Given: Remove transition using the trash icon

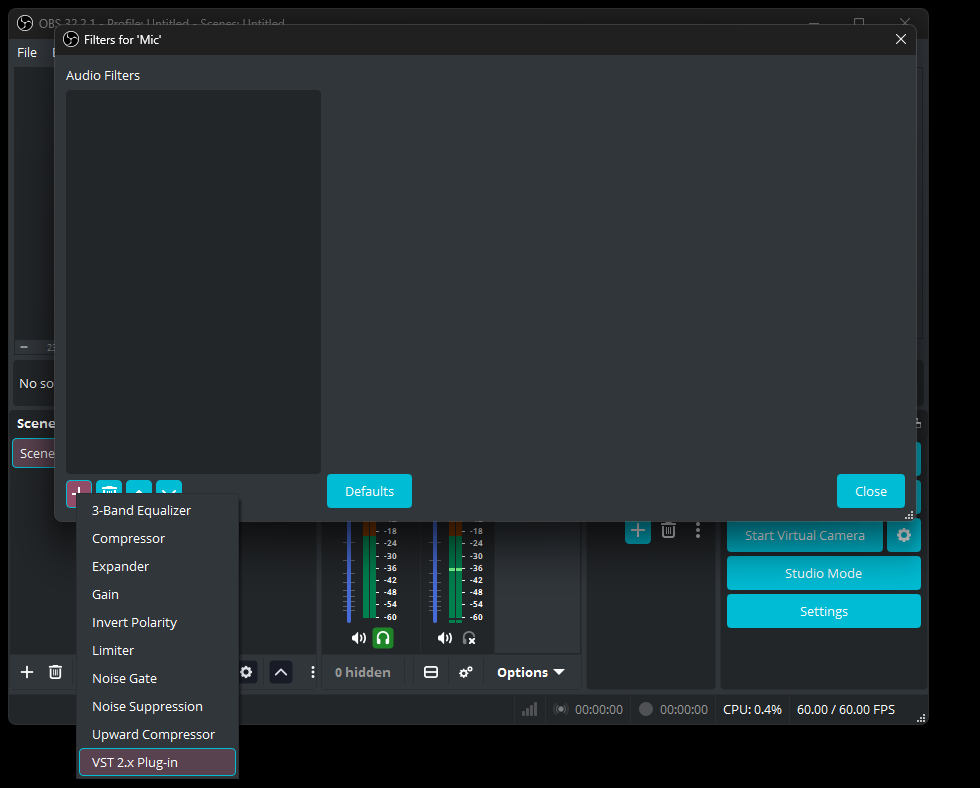Looking at the screenshot, I should pos(669,531).
